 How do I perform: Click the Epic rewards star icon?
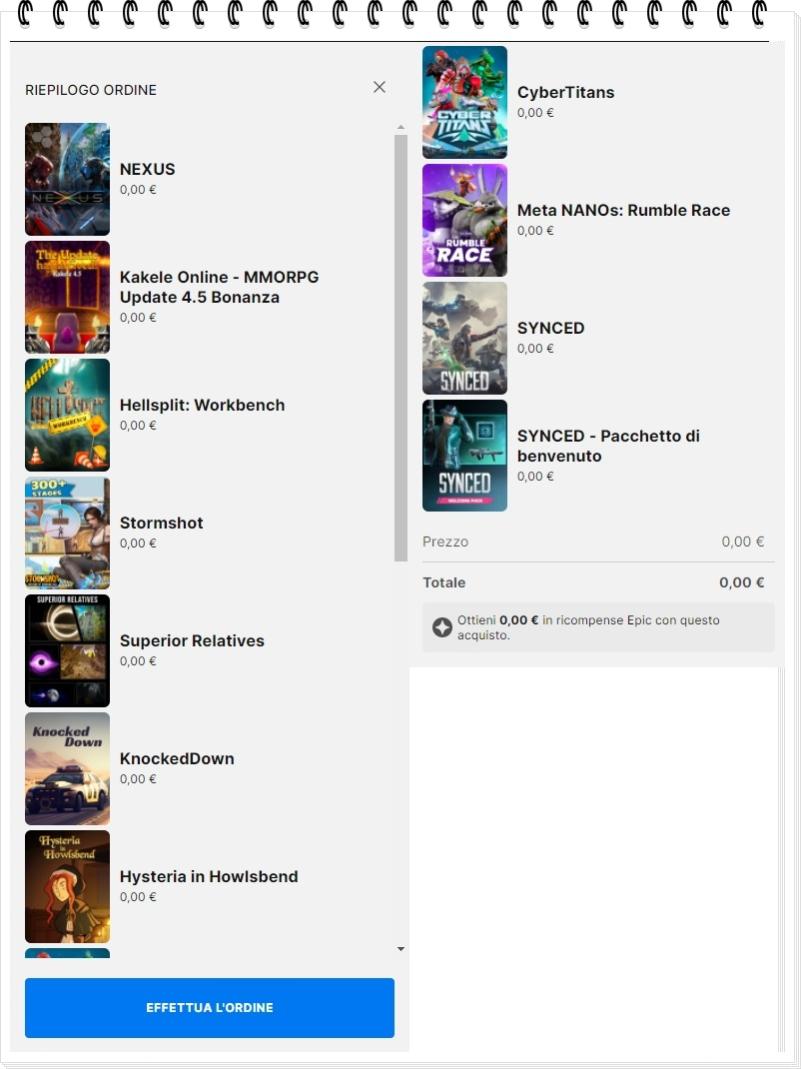pos(442,627)
